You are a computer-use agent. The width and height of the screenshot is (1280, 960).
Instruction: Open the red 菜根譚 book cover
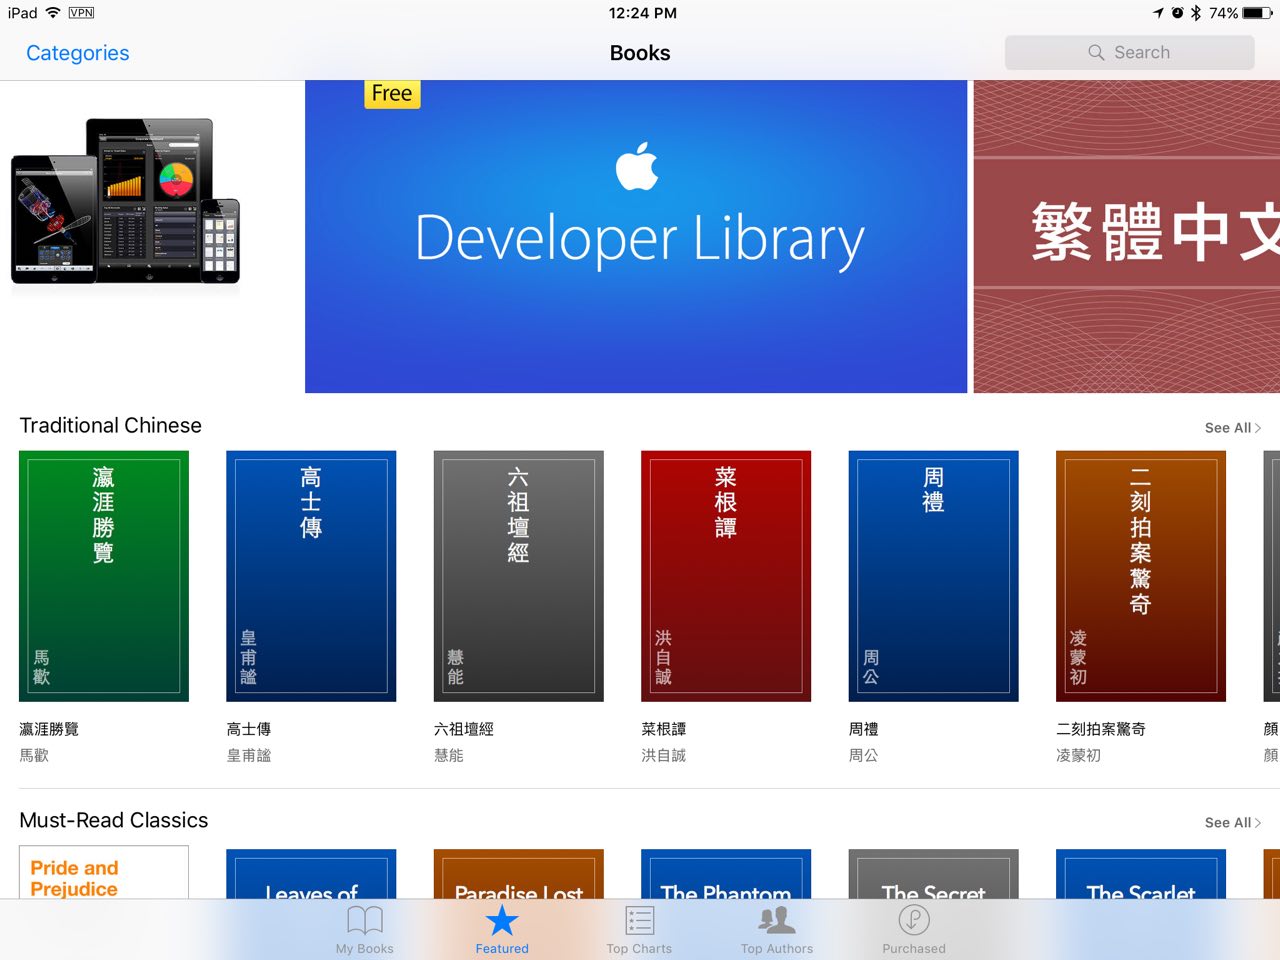(725, 576)
